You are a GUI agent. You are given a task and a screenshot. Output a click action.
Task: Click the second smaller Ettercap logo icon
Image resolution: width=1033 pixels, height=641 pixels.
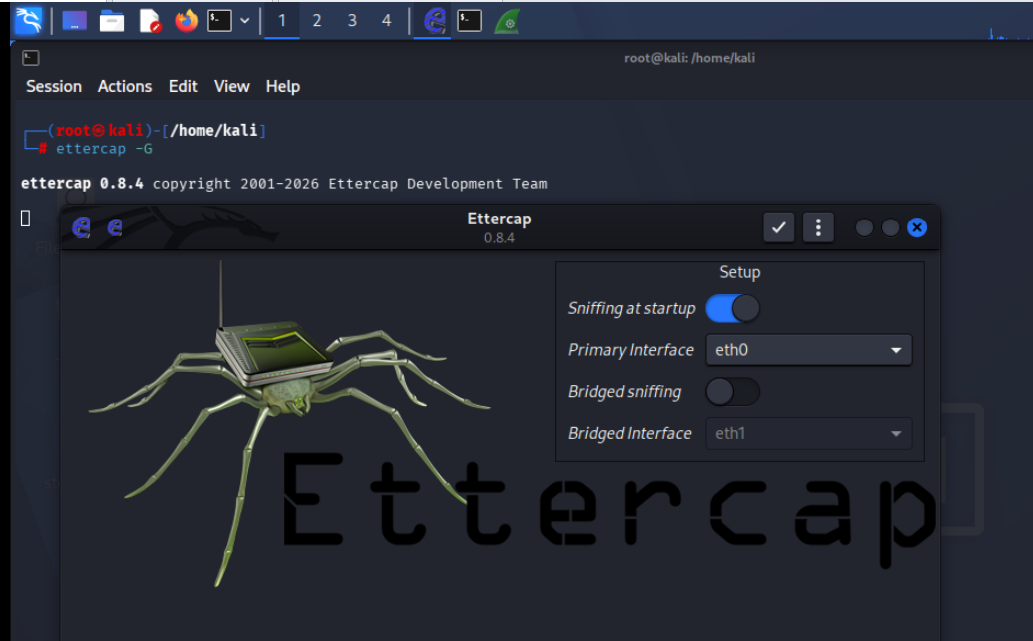[x=115, y=227]
